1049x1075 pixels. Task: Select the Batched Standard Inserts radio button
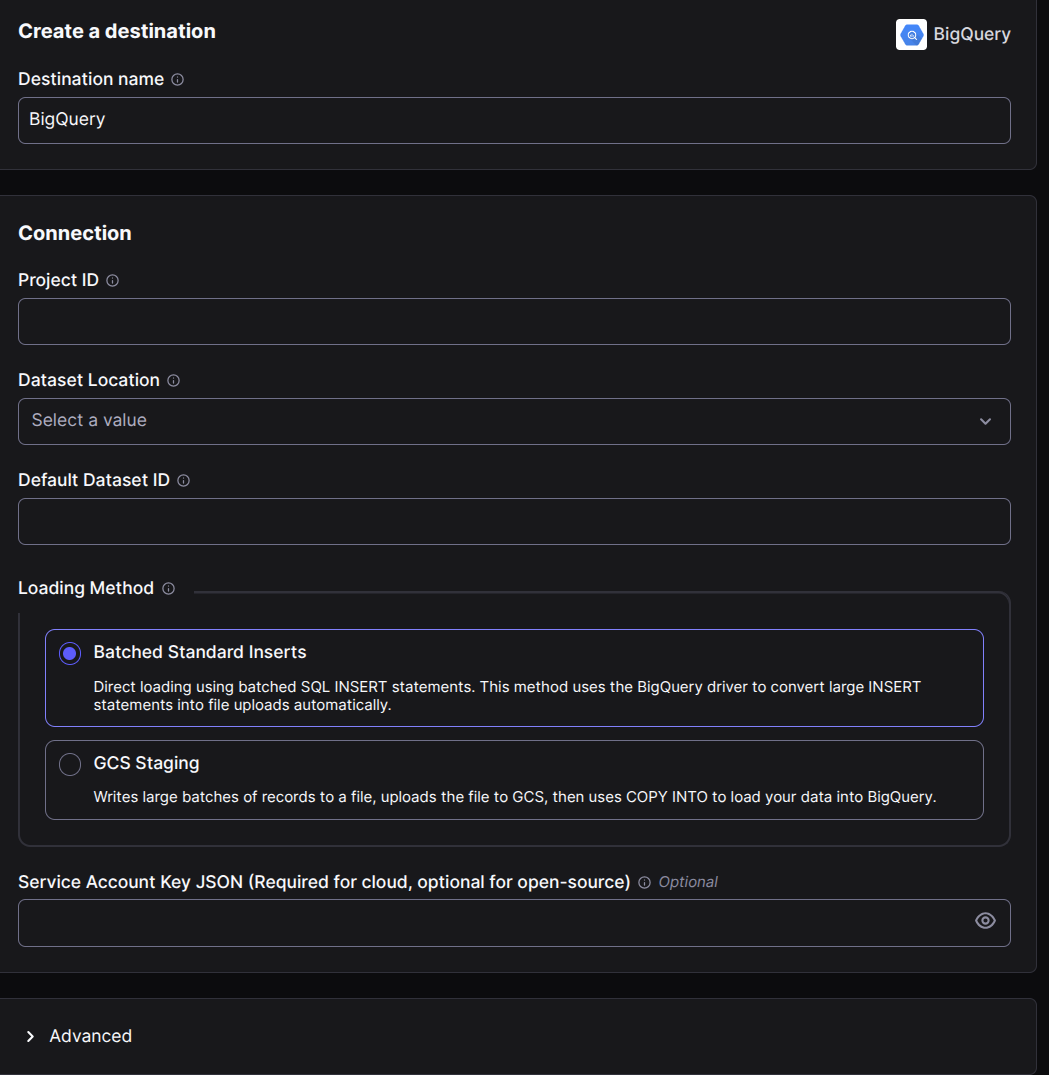[x=70, y=653]
